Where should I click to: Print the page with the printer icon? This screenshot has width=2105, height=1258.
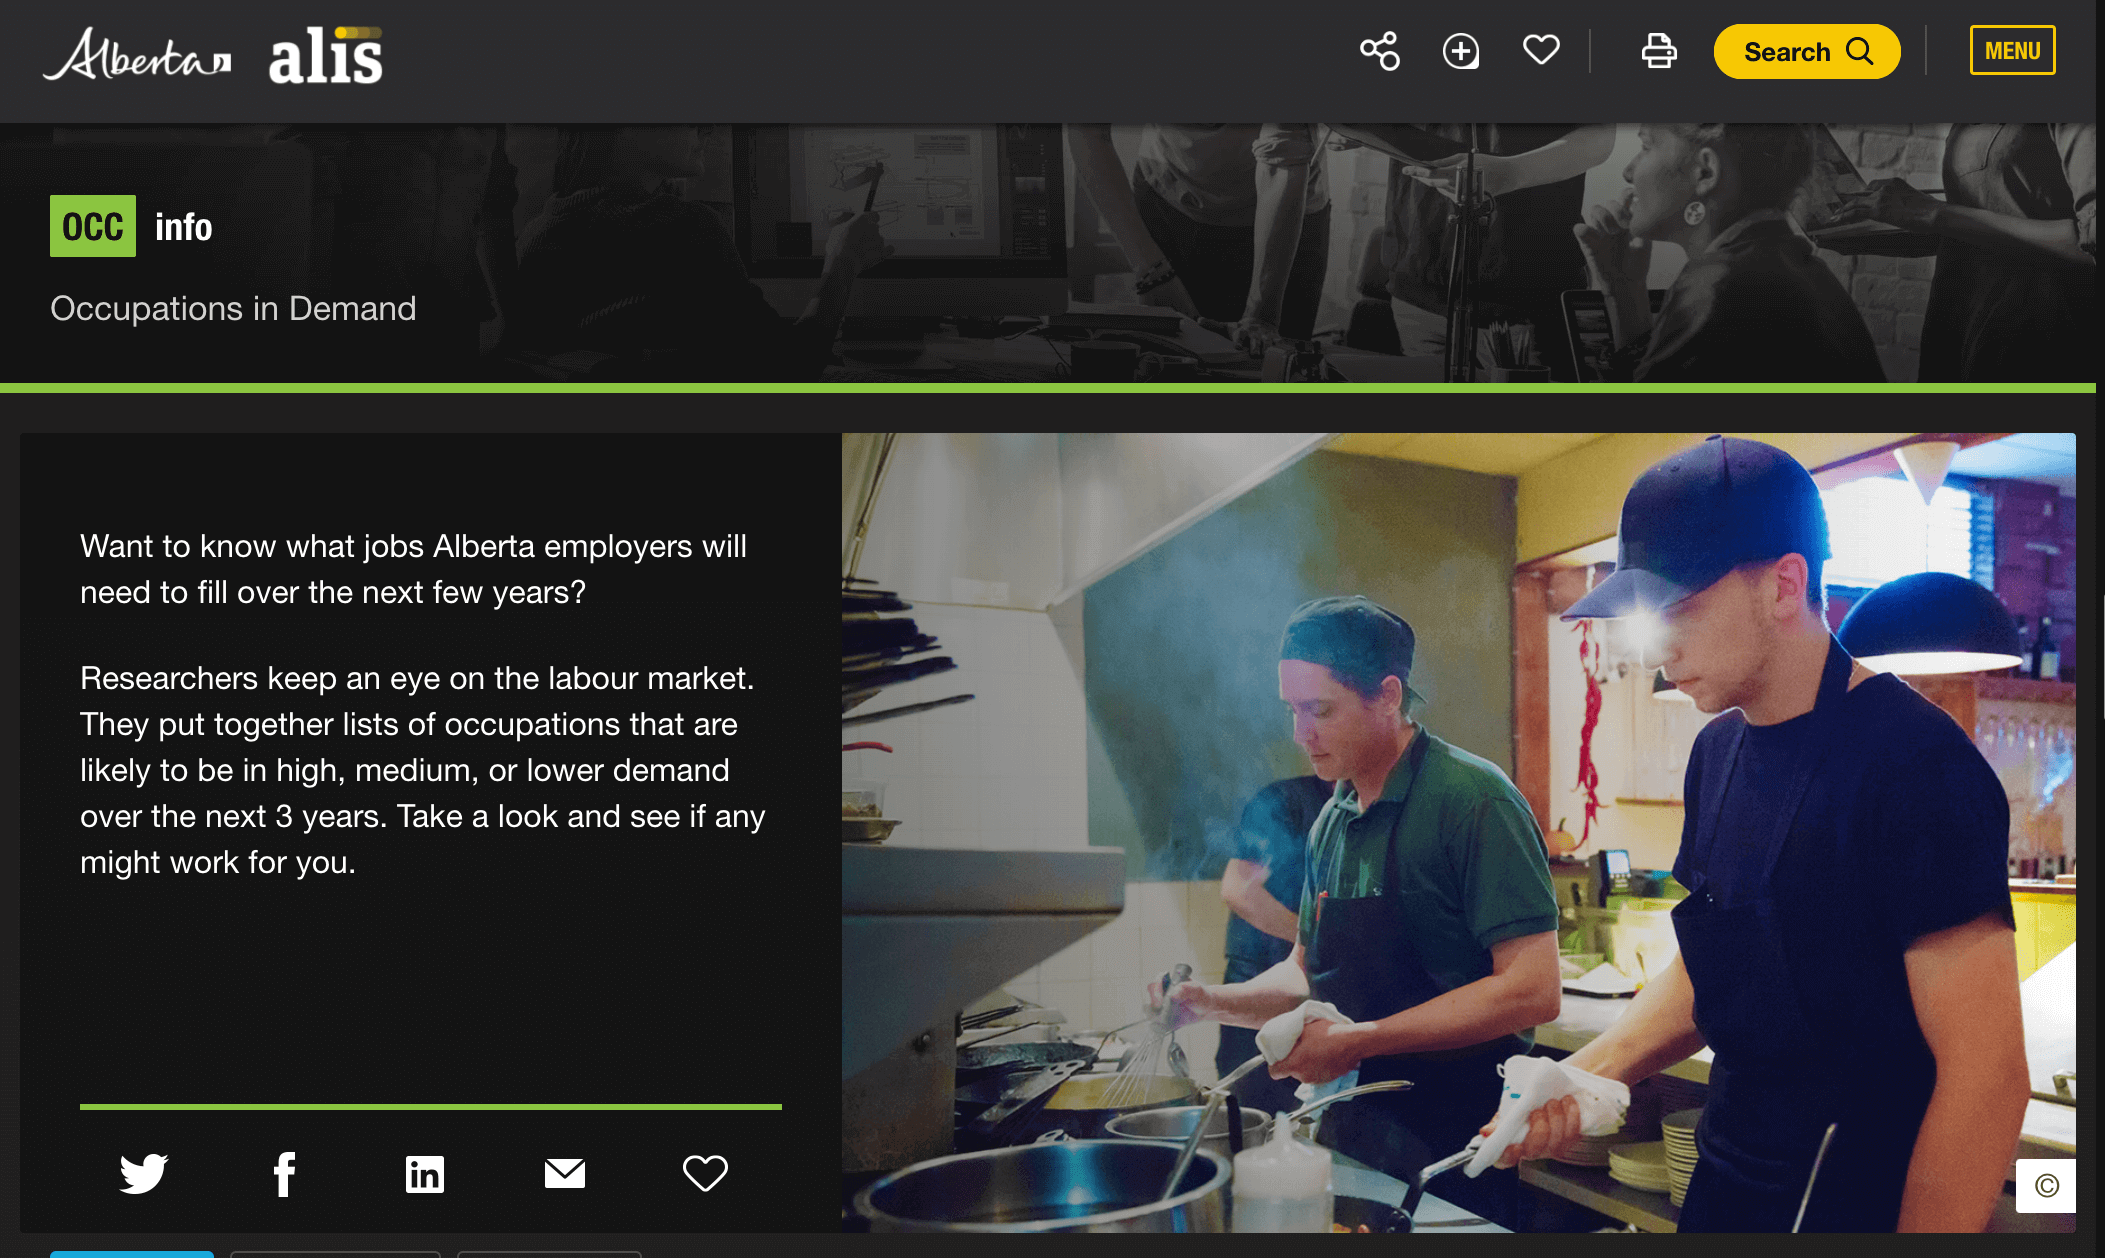(1658, 51)
